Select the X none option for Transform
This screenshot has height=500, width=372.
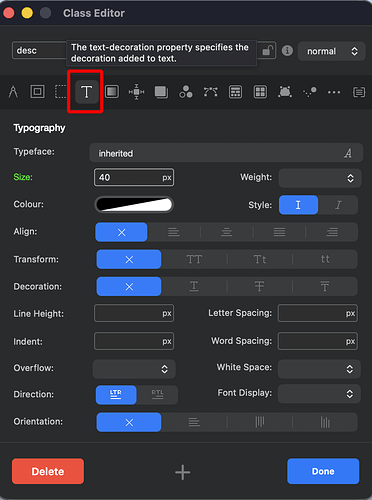click(129, 259)
